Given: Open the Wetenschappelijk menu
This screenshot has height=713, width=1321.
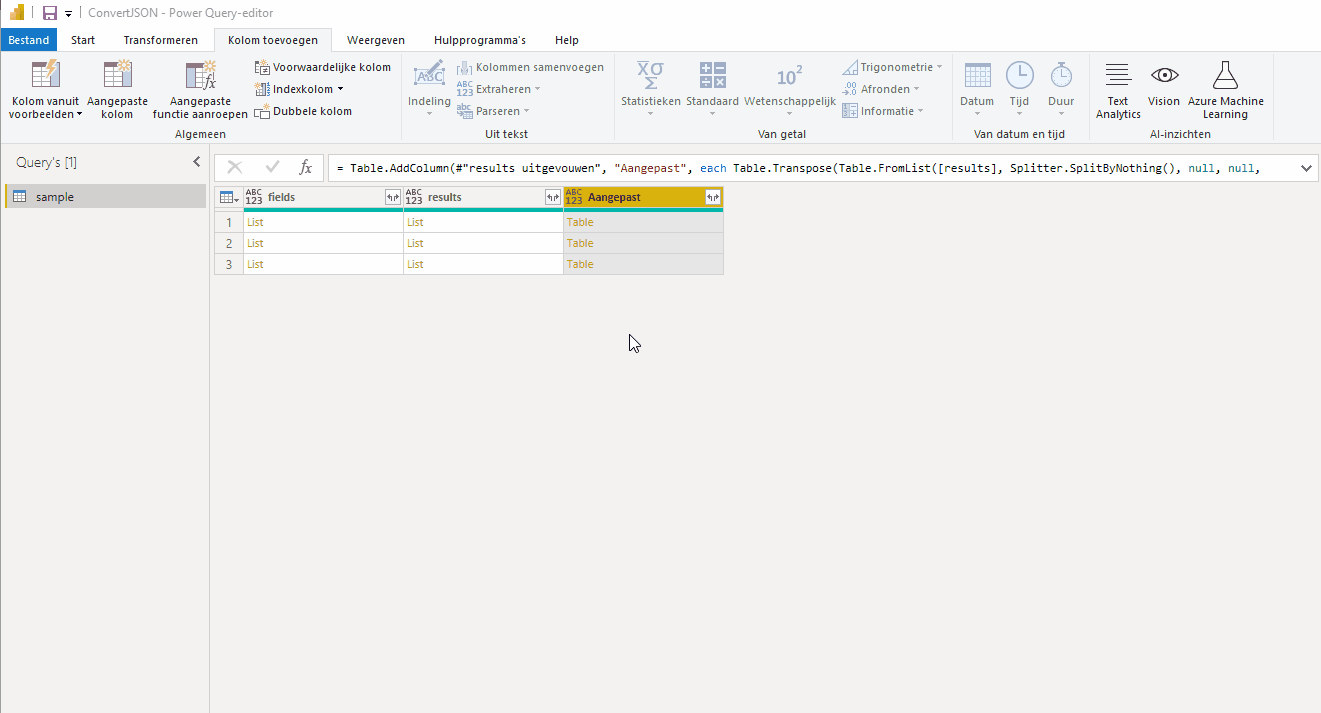Looking at the screenshot, I should pos(789,90).
